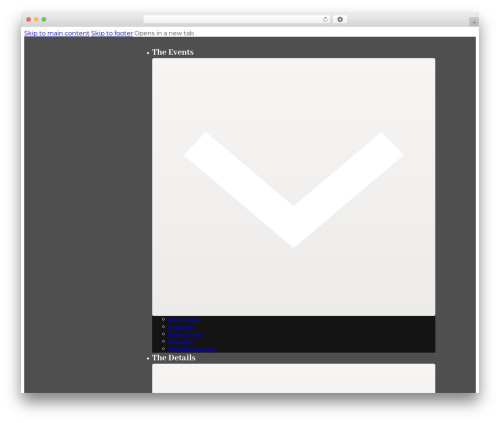Follow the Skip to main content link
This screenshot has height=423, width=500.
coord(57,33)
